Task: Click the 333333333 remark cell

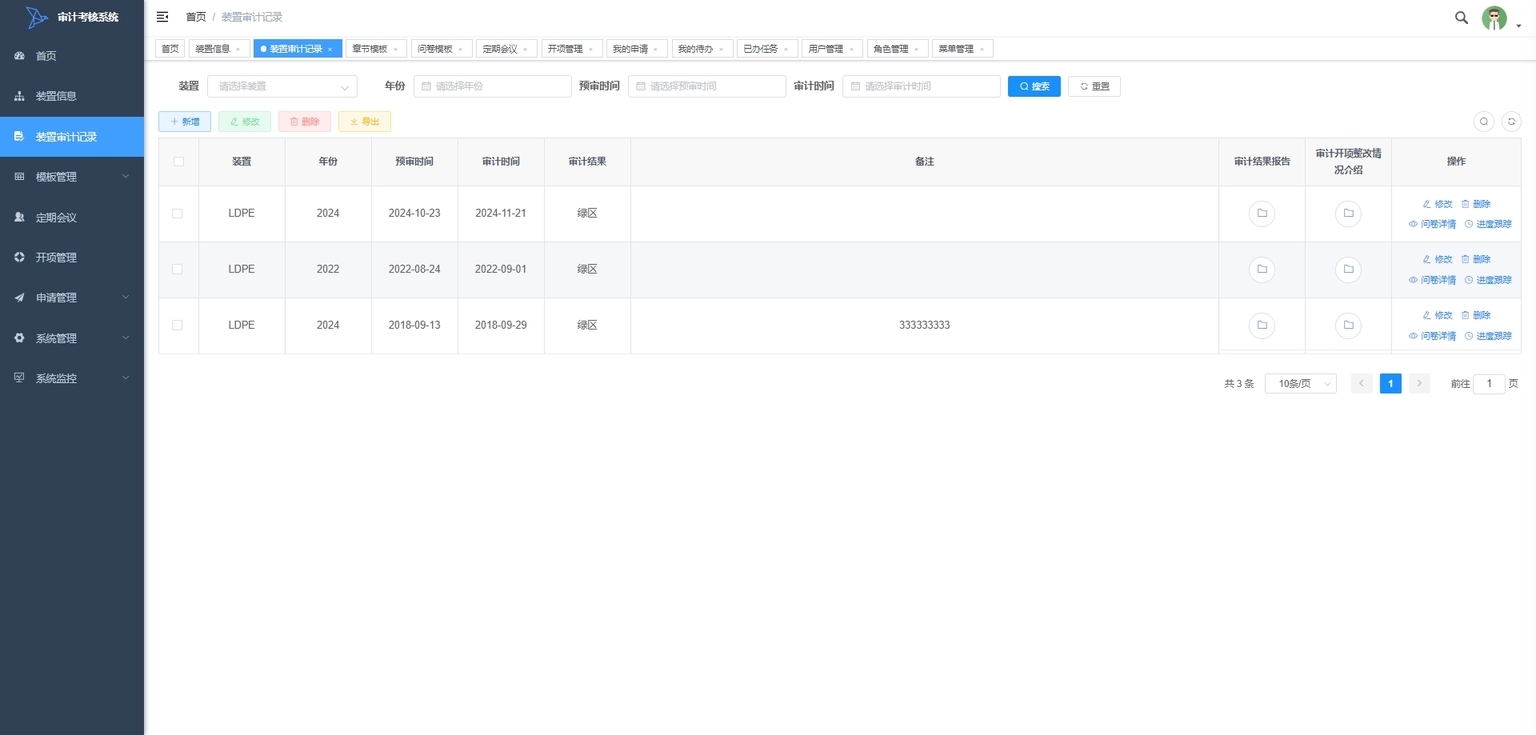Action: tap(924, 326)
